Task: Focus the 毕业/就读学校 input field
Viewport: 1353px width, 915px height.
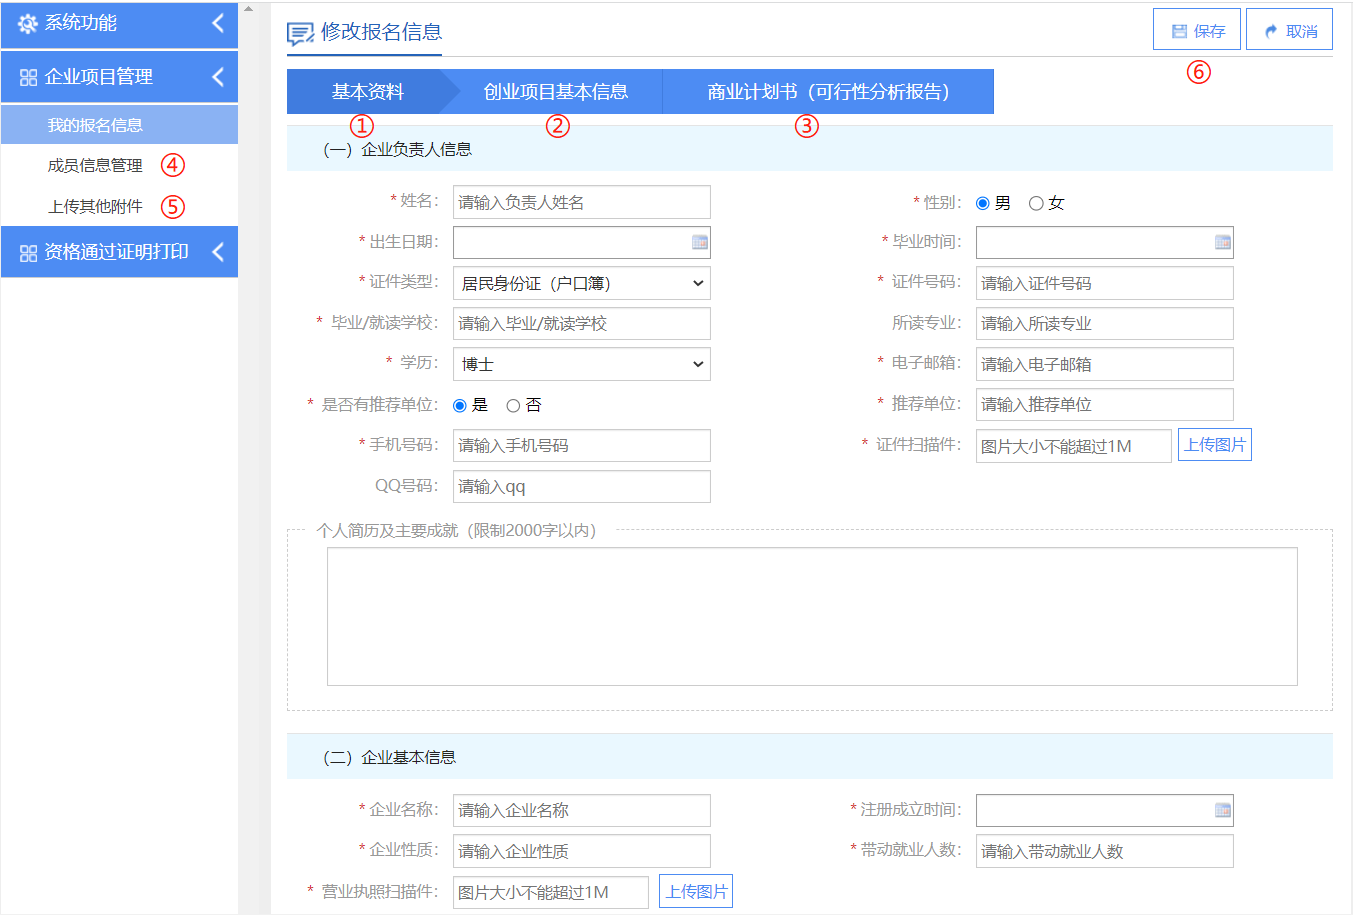Action: point(582,323)
